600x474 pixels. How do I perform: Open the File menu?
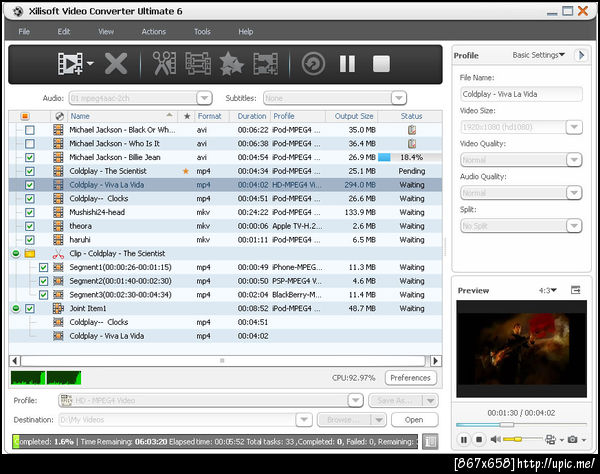pos(24,31)
